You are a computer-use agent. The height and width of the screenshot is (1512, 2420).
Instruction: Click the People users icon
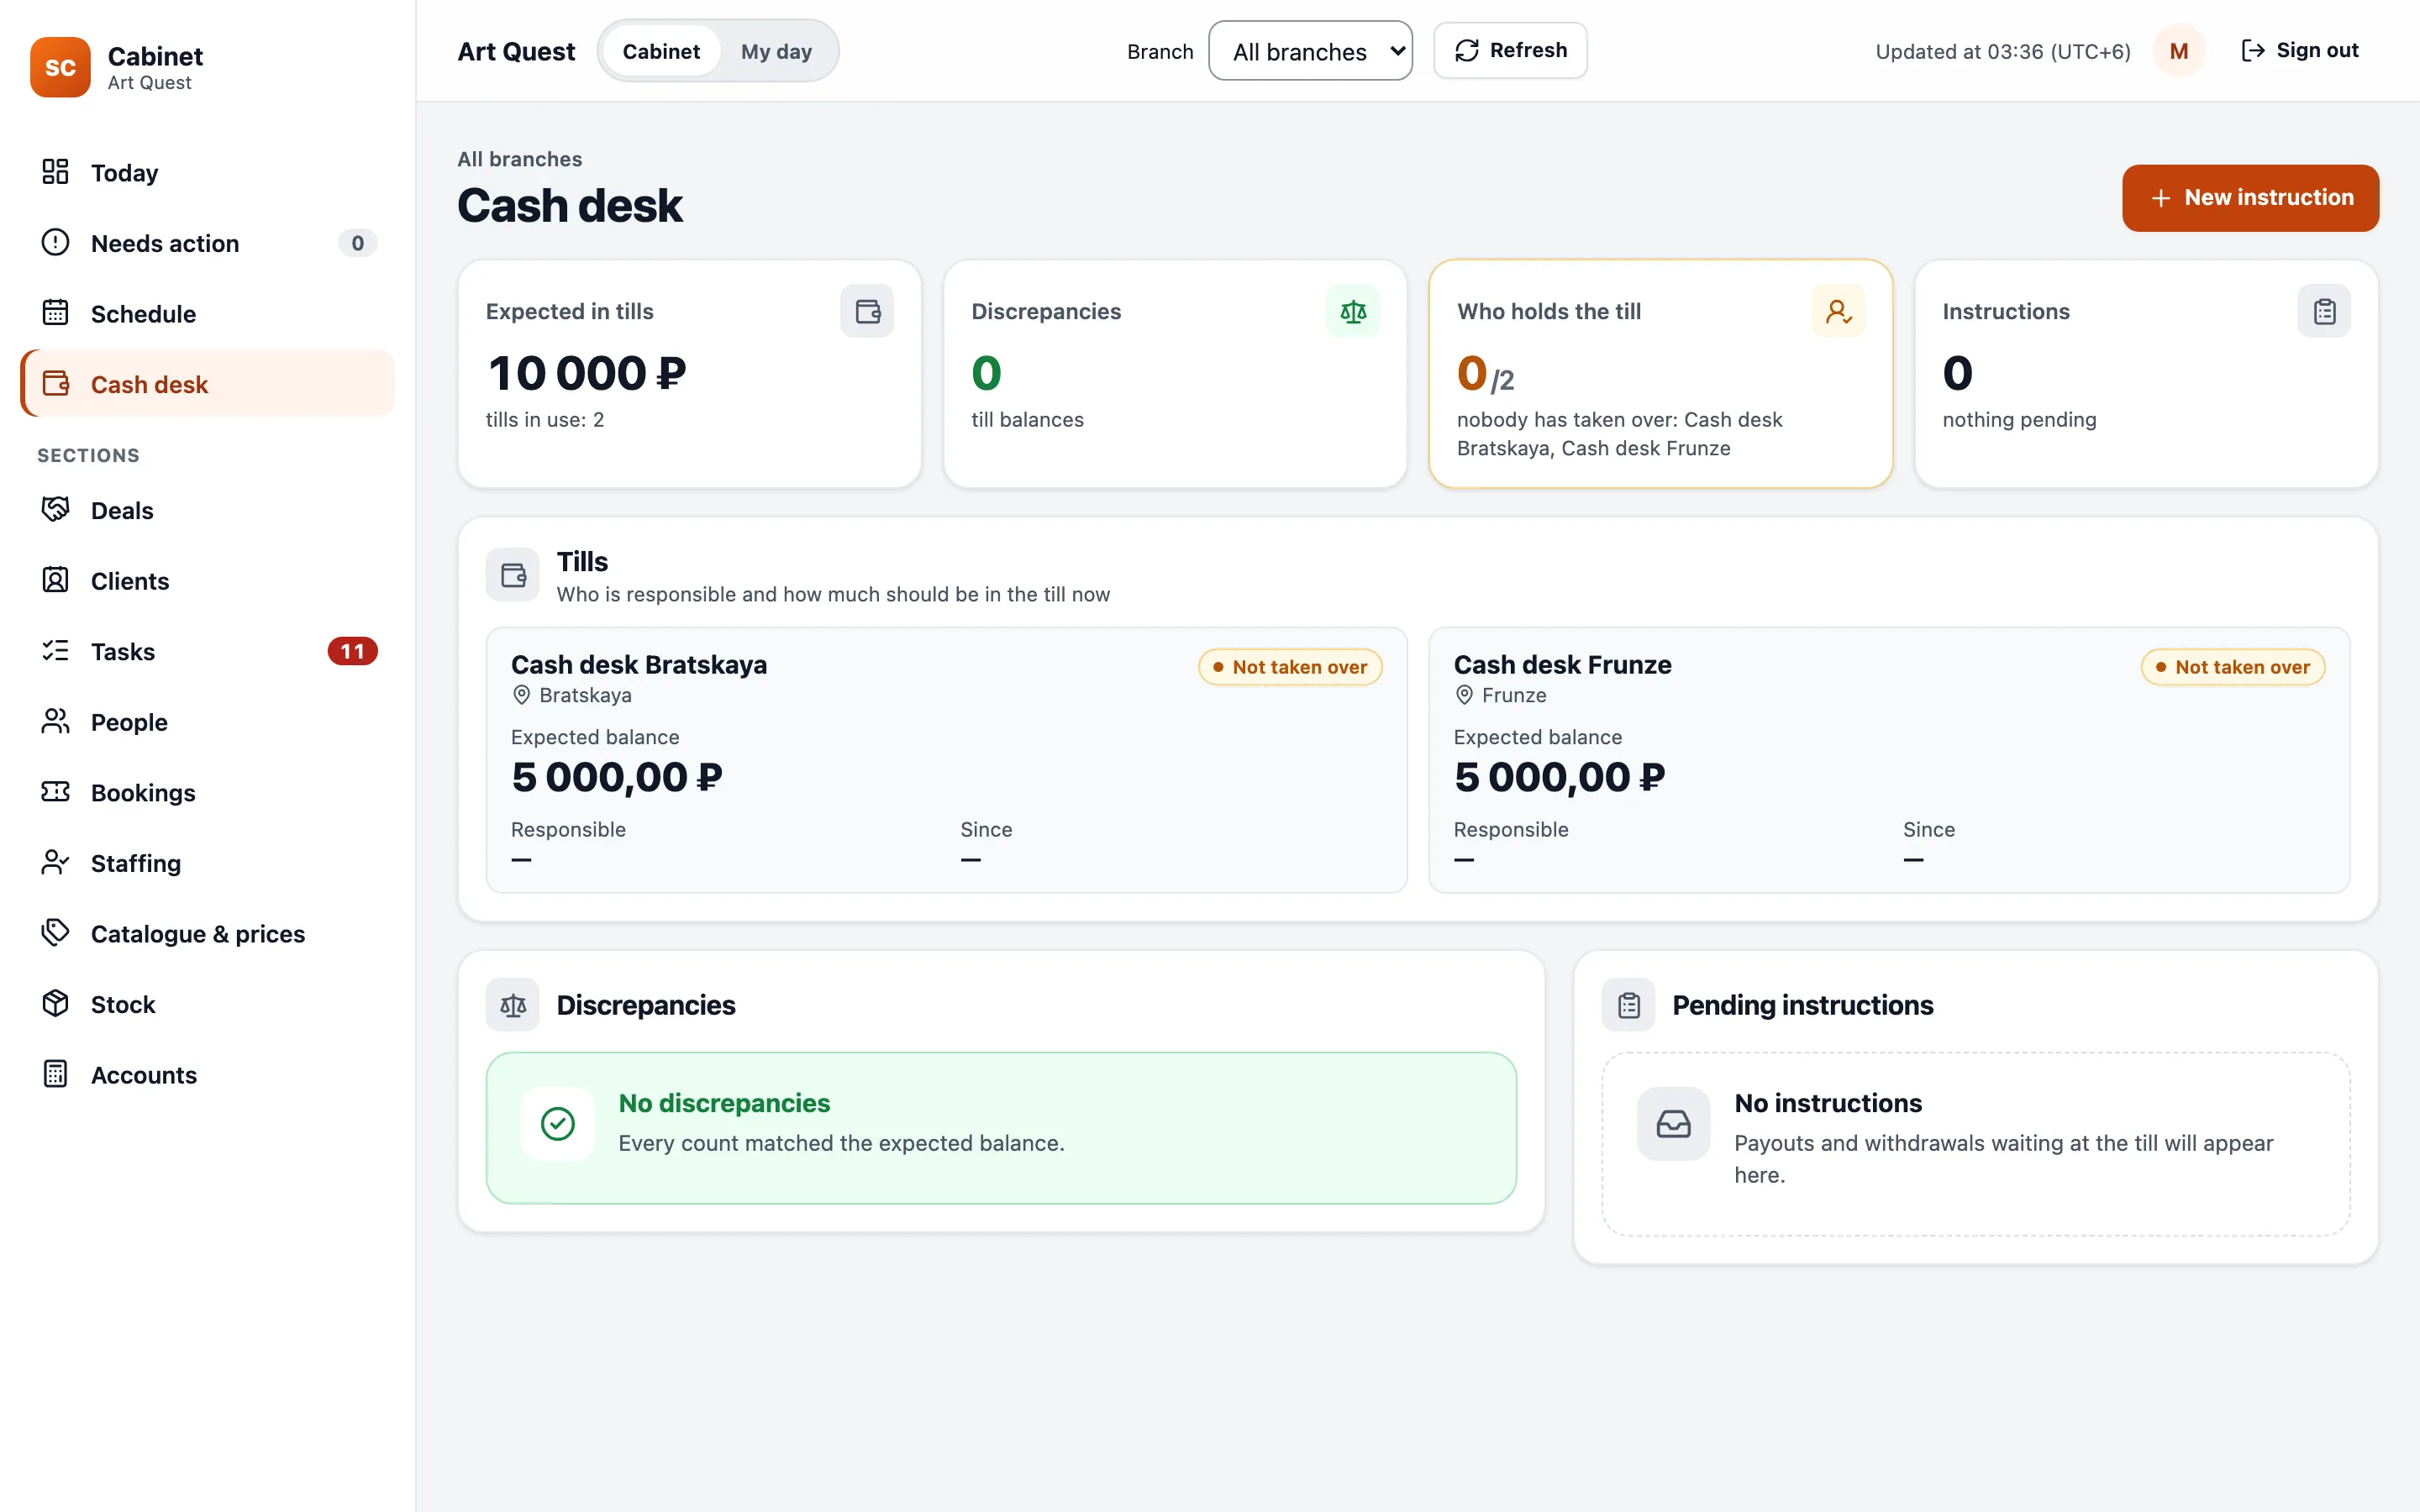(x=55, y=721)
